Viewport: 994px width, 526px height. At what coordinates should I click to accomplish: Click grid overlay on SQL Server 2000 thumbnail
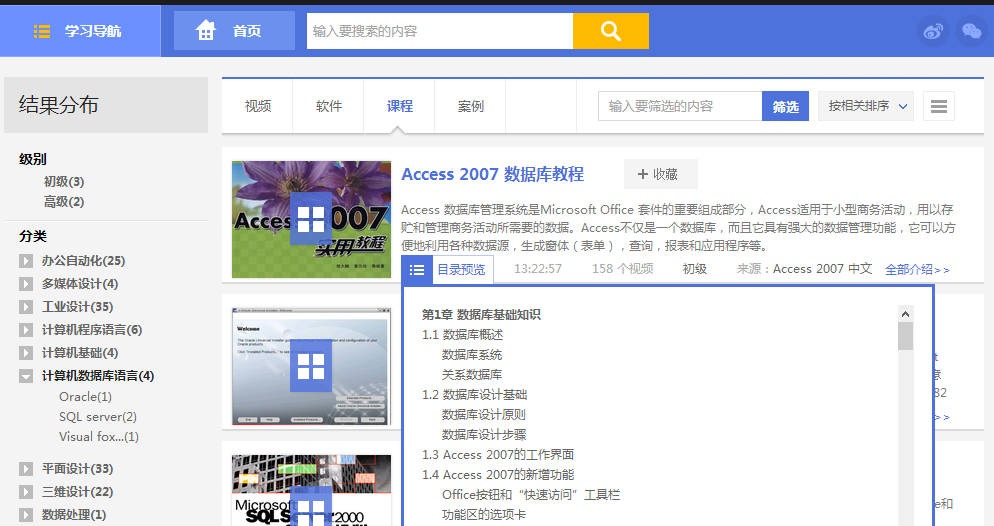(311, 507)
